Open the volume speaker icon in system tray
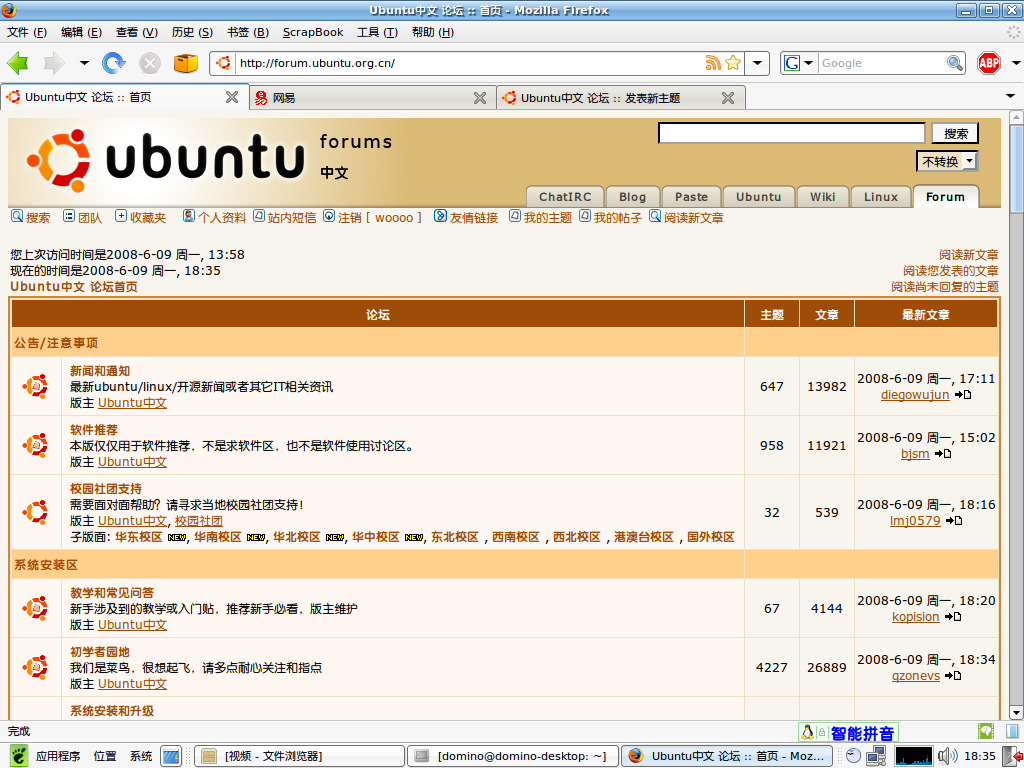 (x=948, y=756)
